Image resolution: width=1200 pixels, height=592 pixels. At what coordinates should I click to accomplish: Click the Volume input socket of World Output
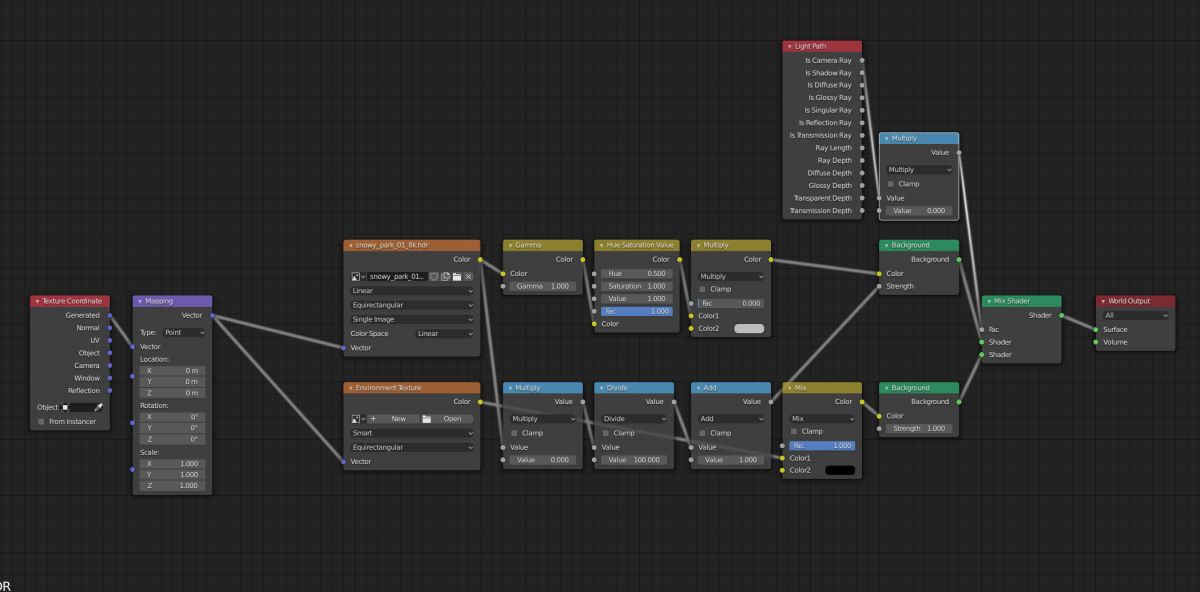pos(1096,342)
